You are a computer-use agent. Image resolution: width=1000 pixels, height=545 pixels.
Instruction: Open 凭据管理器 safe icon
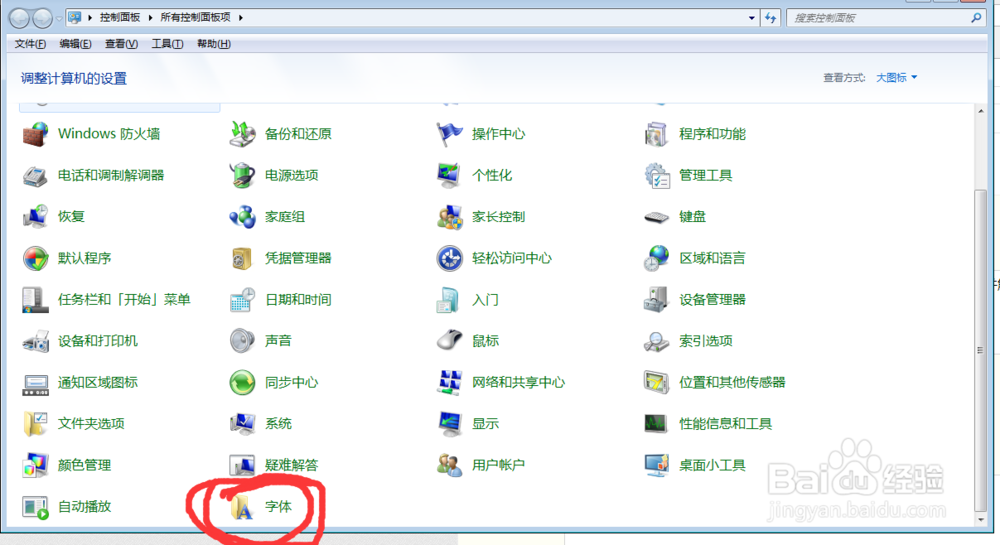point(242,258)
